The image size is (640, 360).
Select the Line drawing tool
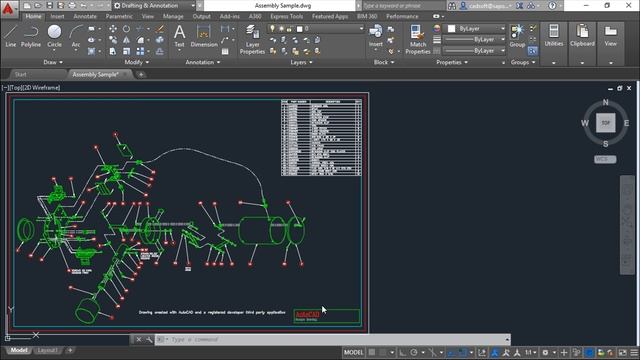tap(11, 36)
